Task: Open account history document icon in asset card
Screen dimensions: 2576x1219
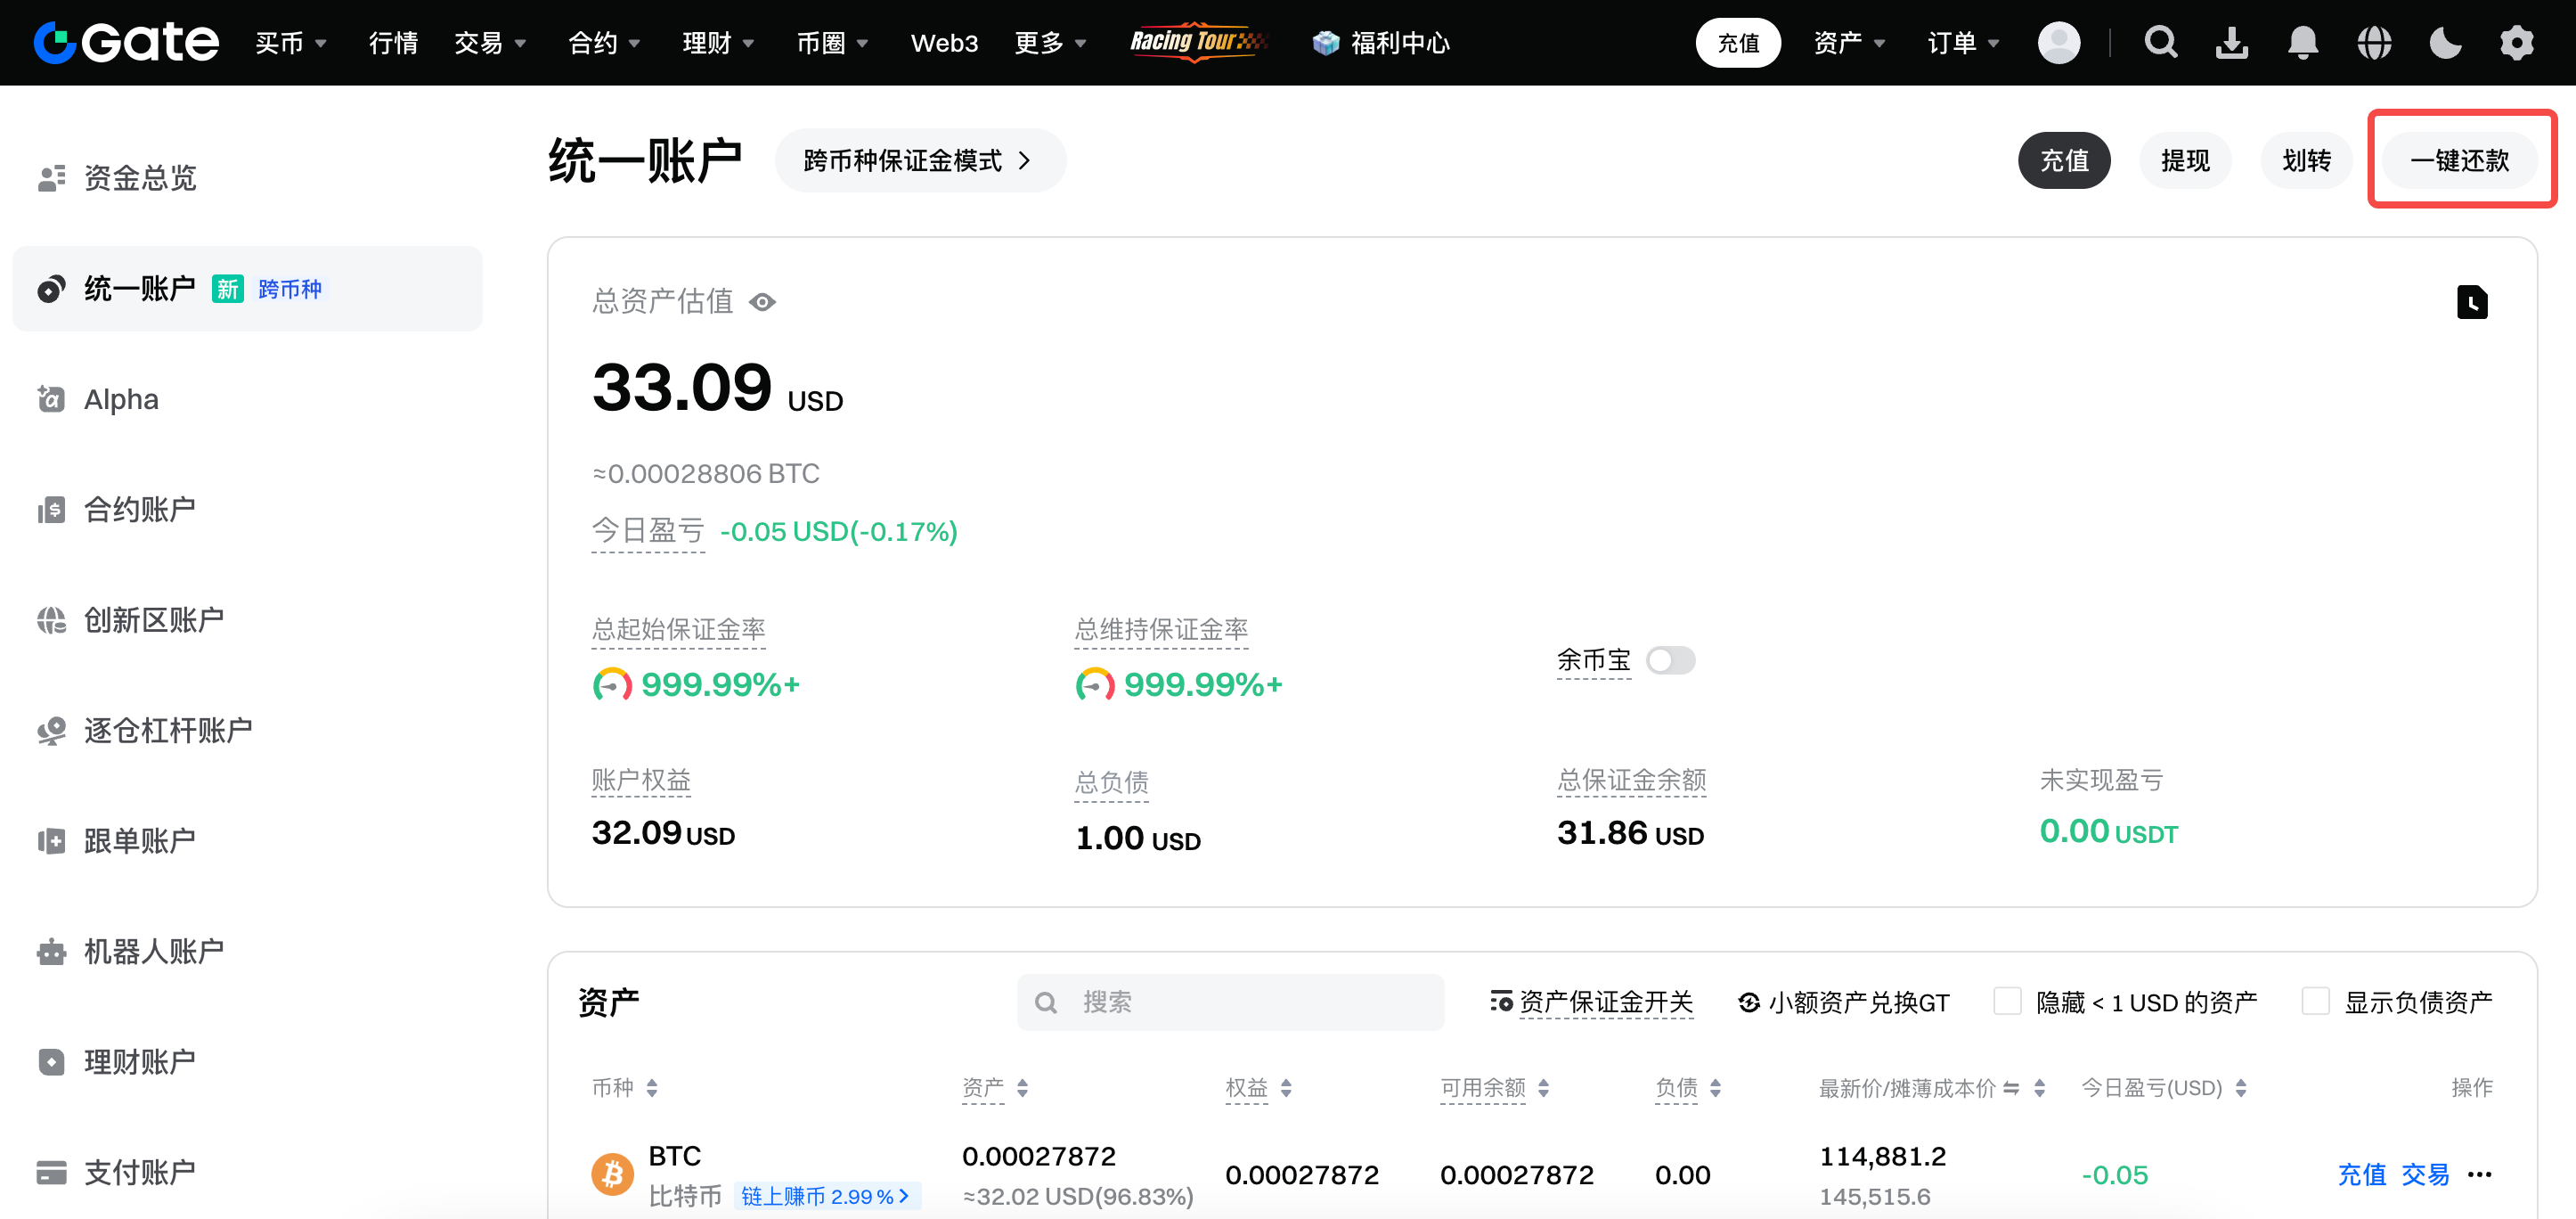Action: point(2471,302)
